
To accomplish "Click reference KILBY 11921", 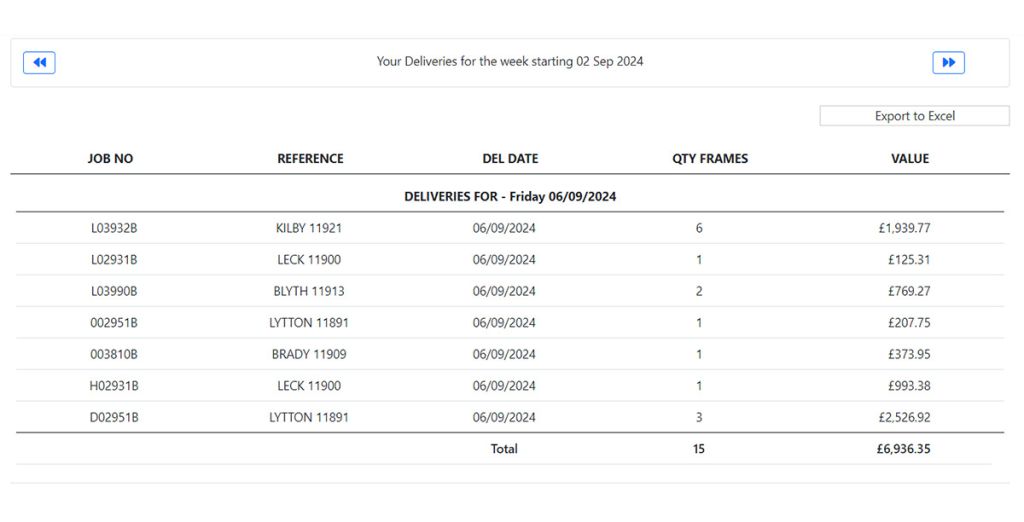I will point(309,228).
